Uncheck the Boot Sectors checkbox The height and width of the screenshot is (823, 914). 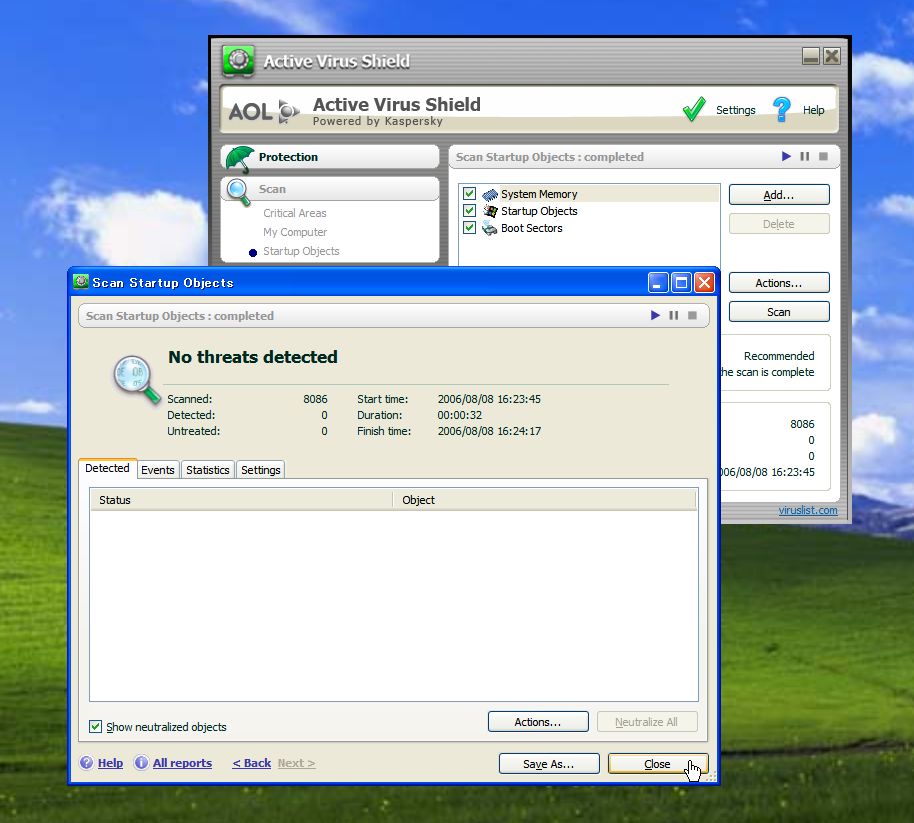[469, 227]
